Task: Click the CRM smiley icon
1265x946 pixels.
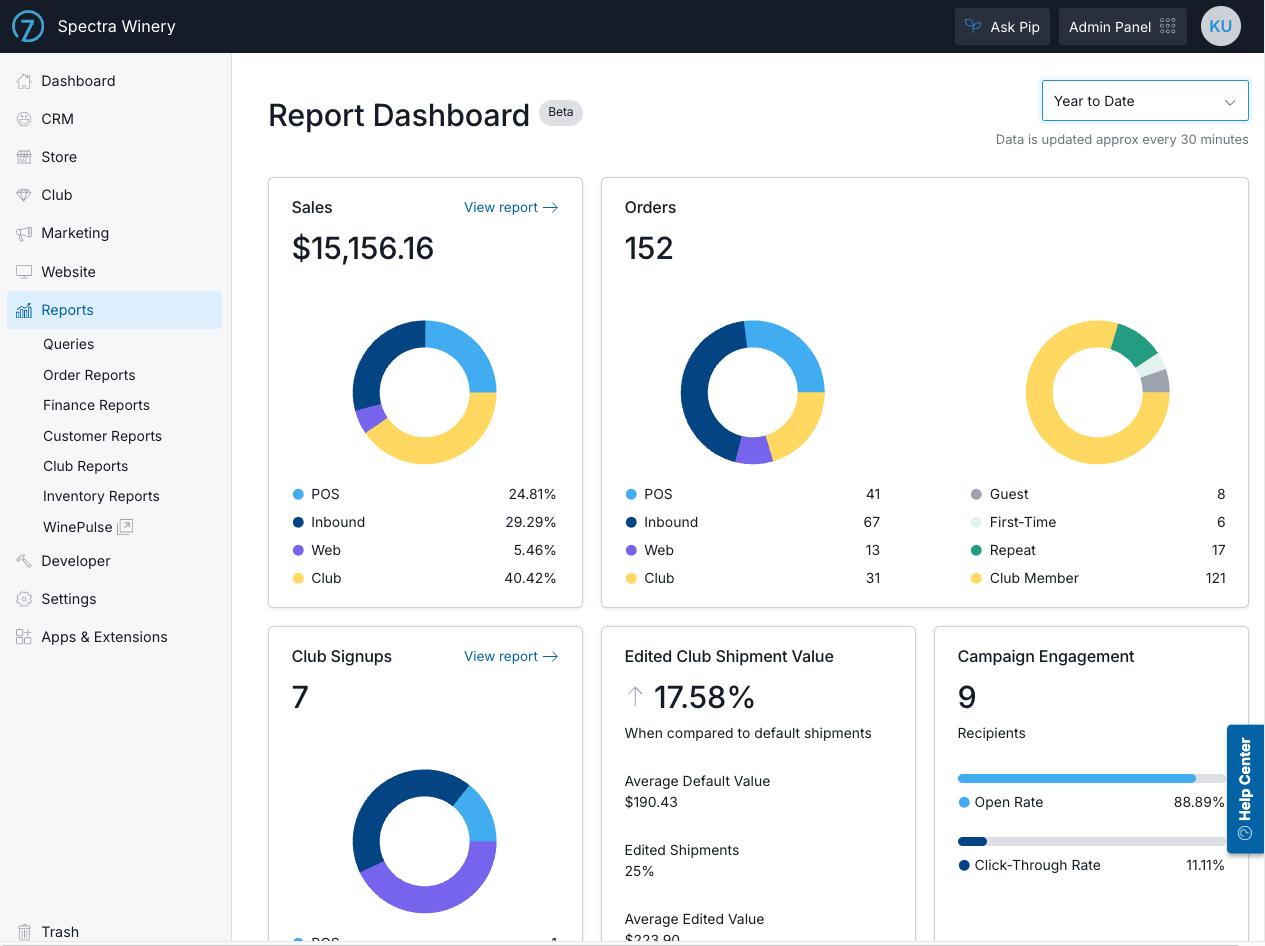Action: tap(24, 119)
